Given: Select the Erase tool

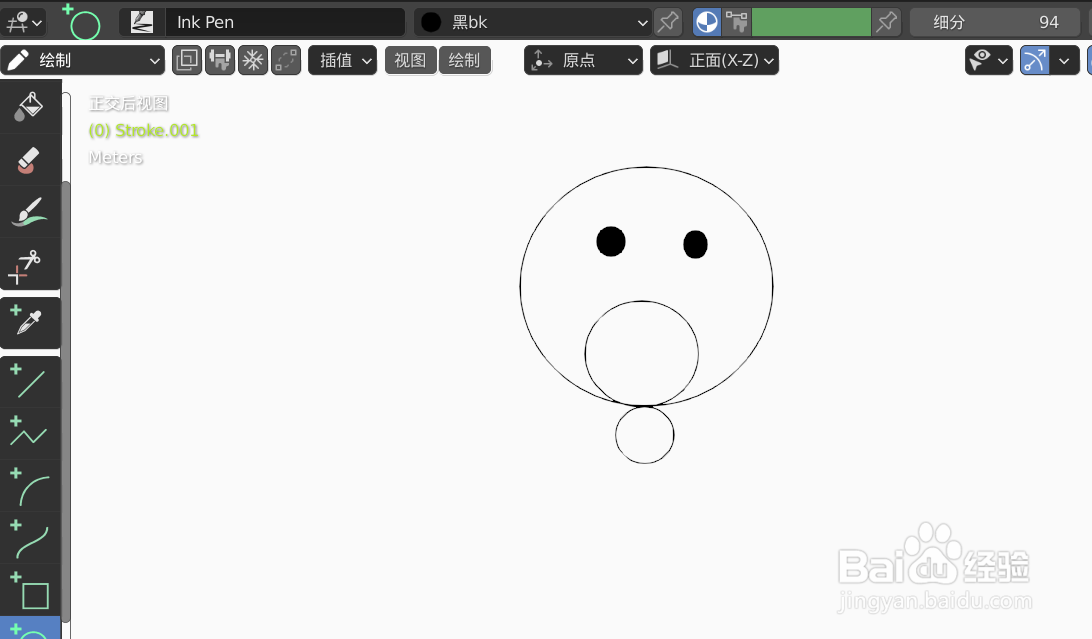Looking at the screenshot, I should pyautogui.click(x=29, y=159).
